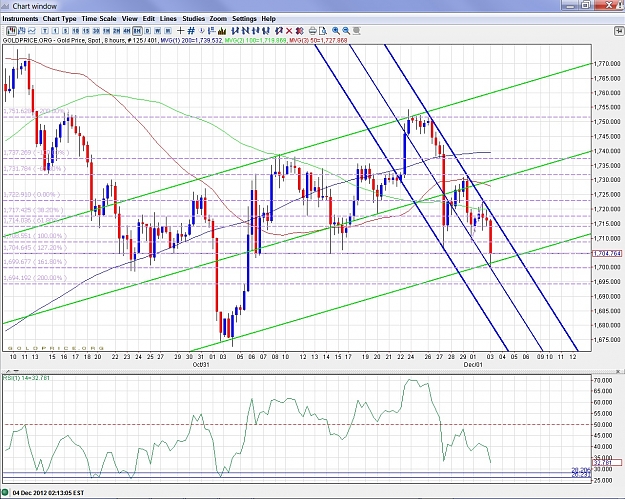The image size is (625, 499).
Task: Open the Time Scale menu
Action: 99,19
